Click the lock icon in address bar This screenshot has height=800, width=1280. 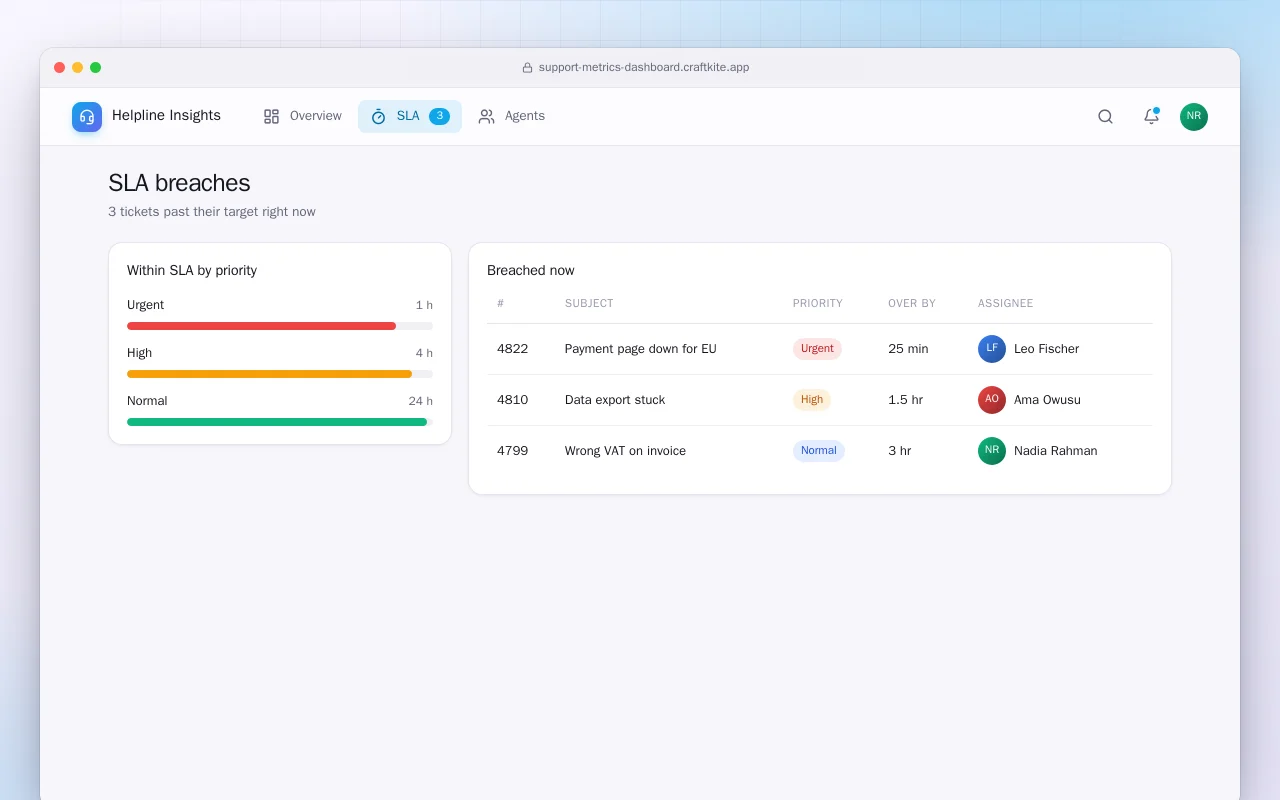pyautogui.click(x=527, y=68)
